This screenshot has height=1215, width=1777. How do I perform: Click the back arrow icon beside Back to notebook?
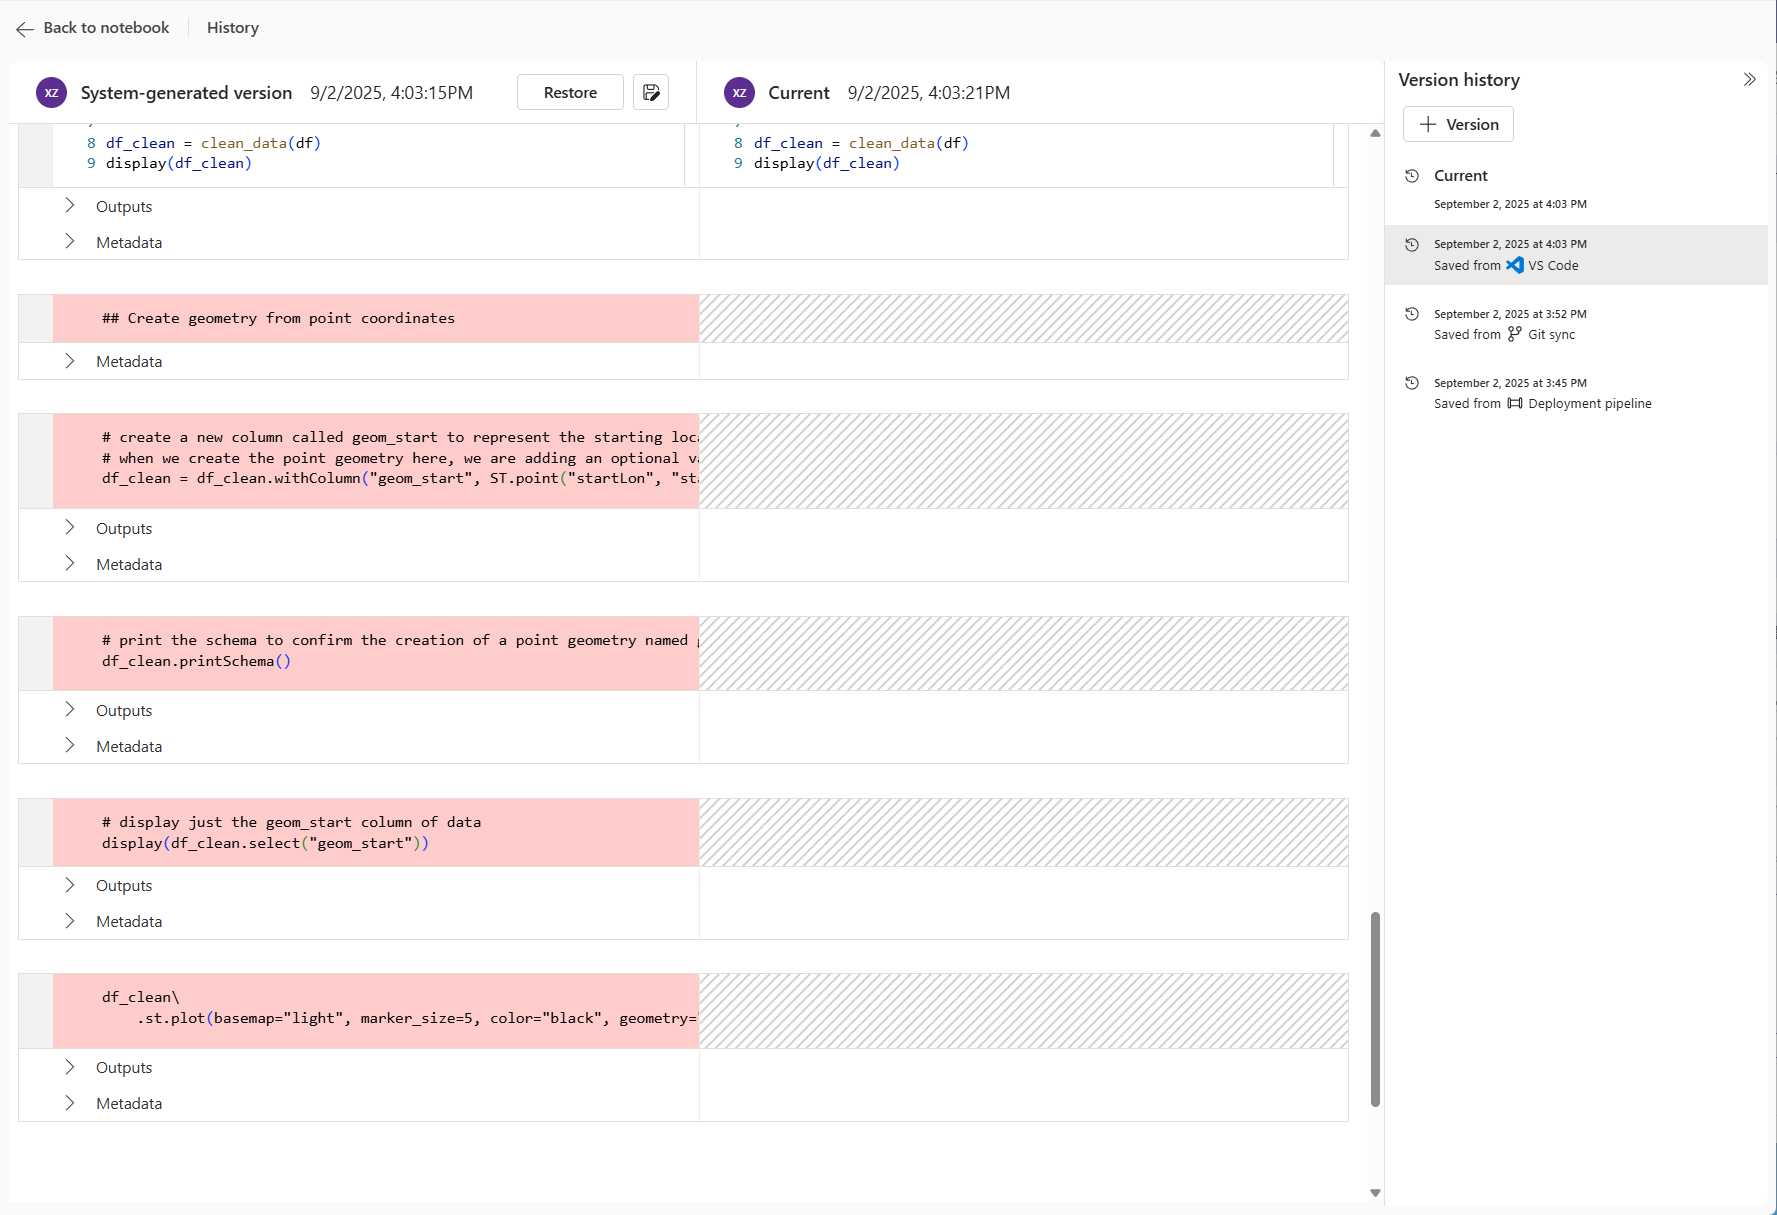click(25, 29)
